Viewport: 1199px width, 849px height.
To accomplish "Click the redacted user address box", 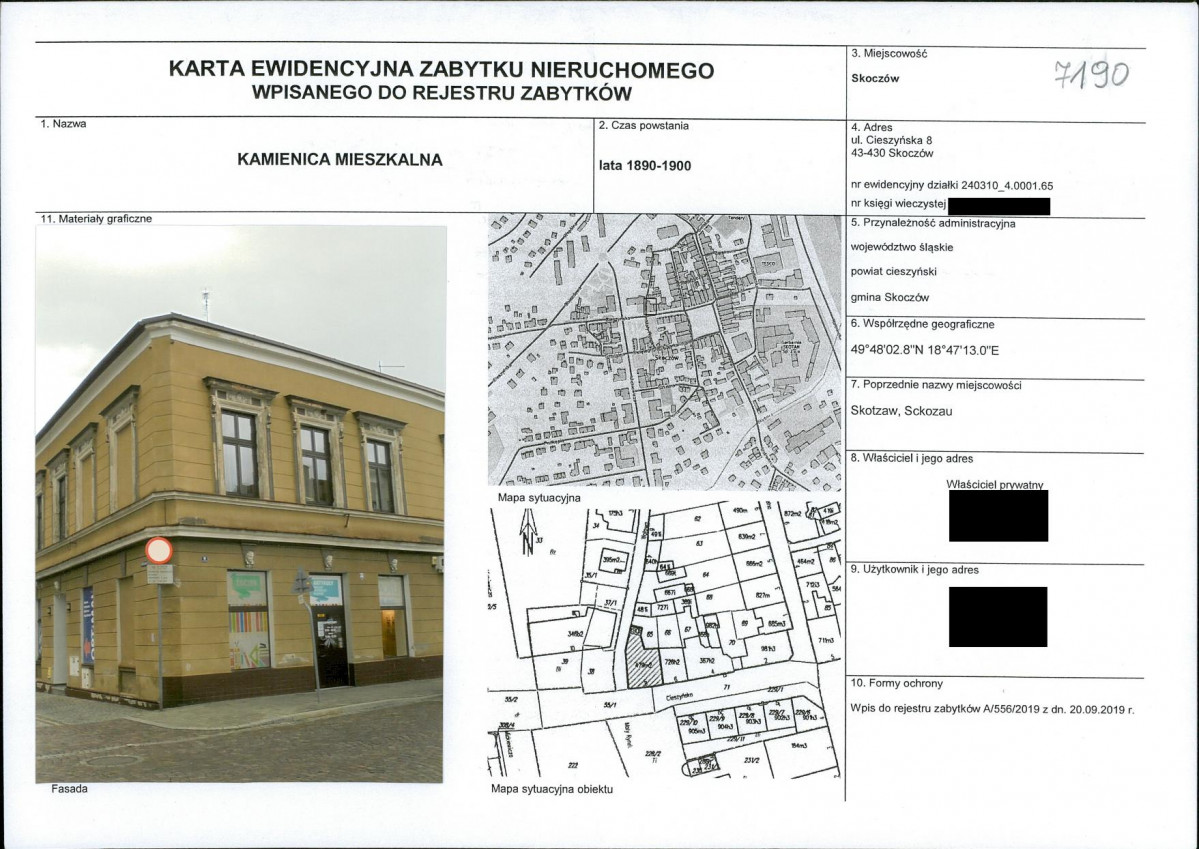I will click(997, 616).
